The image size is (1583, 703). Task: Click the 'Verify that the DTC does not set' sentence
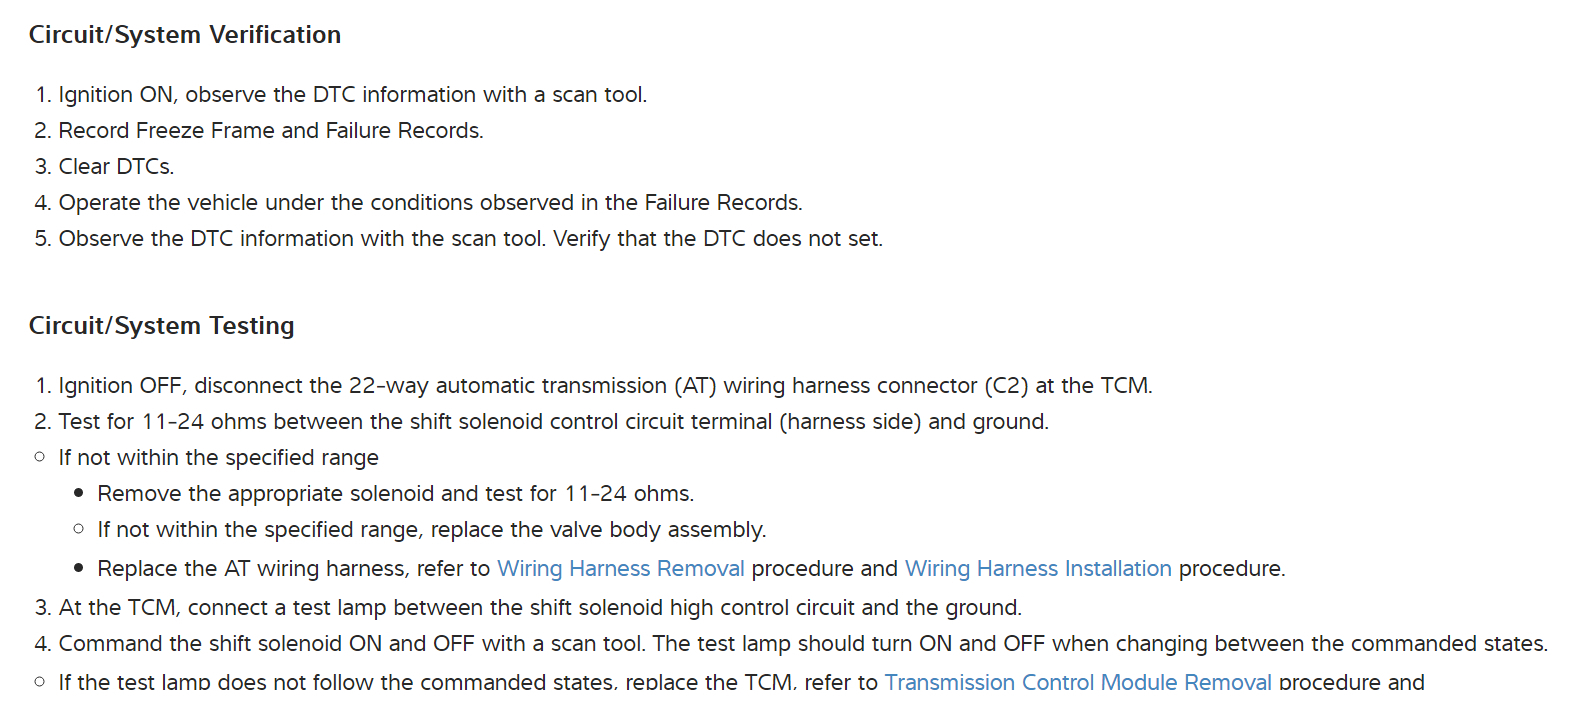(x=717, y=239)
